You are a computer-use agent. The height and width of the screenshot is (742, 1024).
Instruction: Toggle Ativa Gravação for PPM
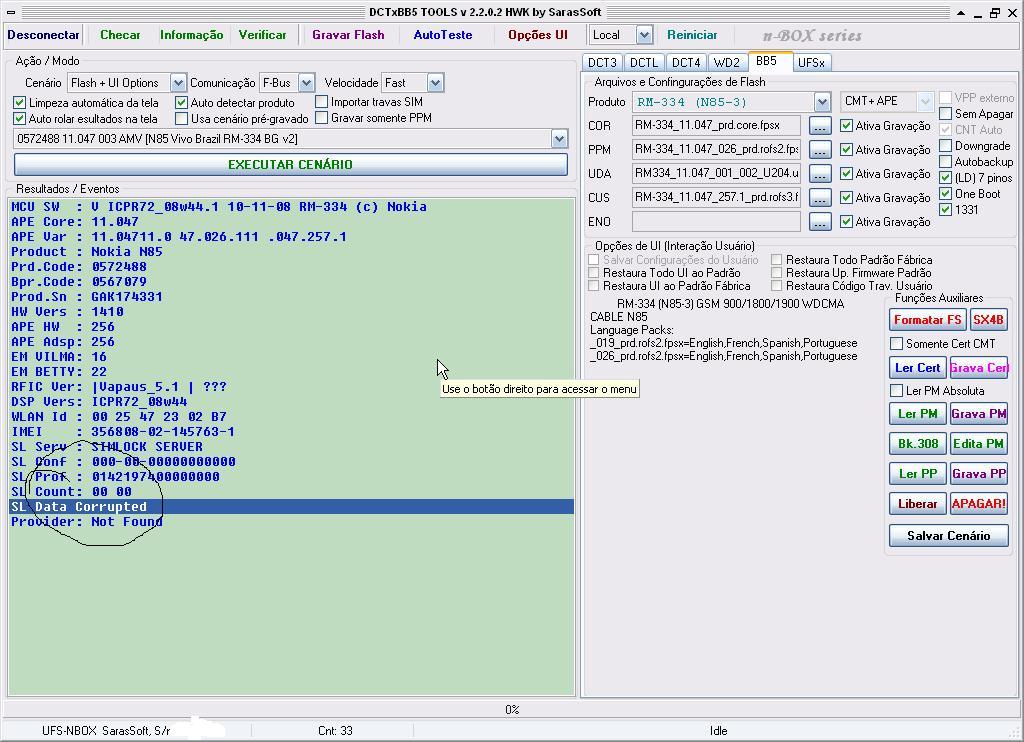pos(846,150)
